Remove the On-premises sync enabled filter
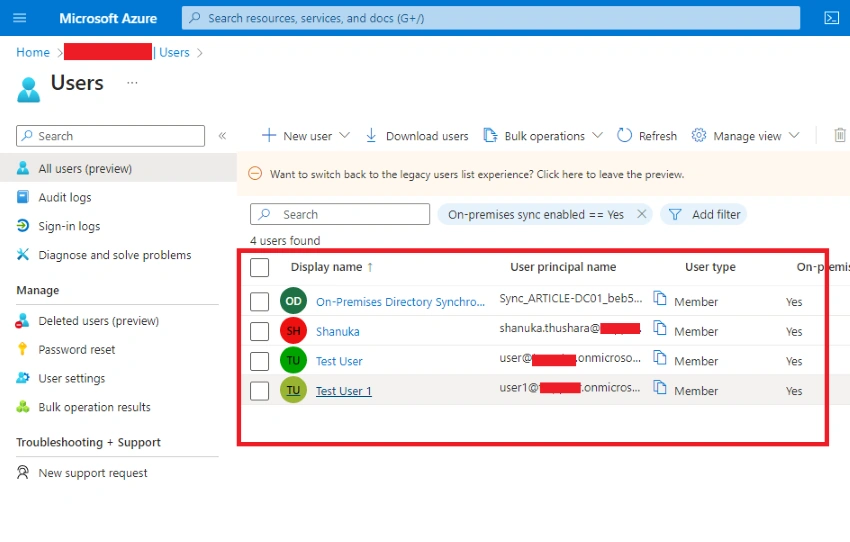Viewport: 850px width, 542px height. (642, 214)
